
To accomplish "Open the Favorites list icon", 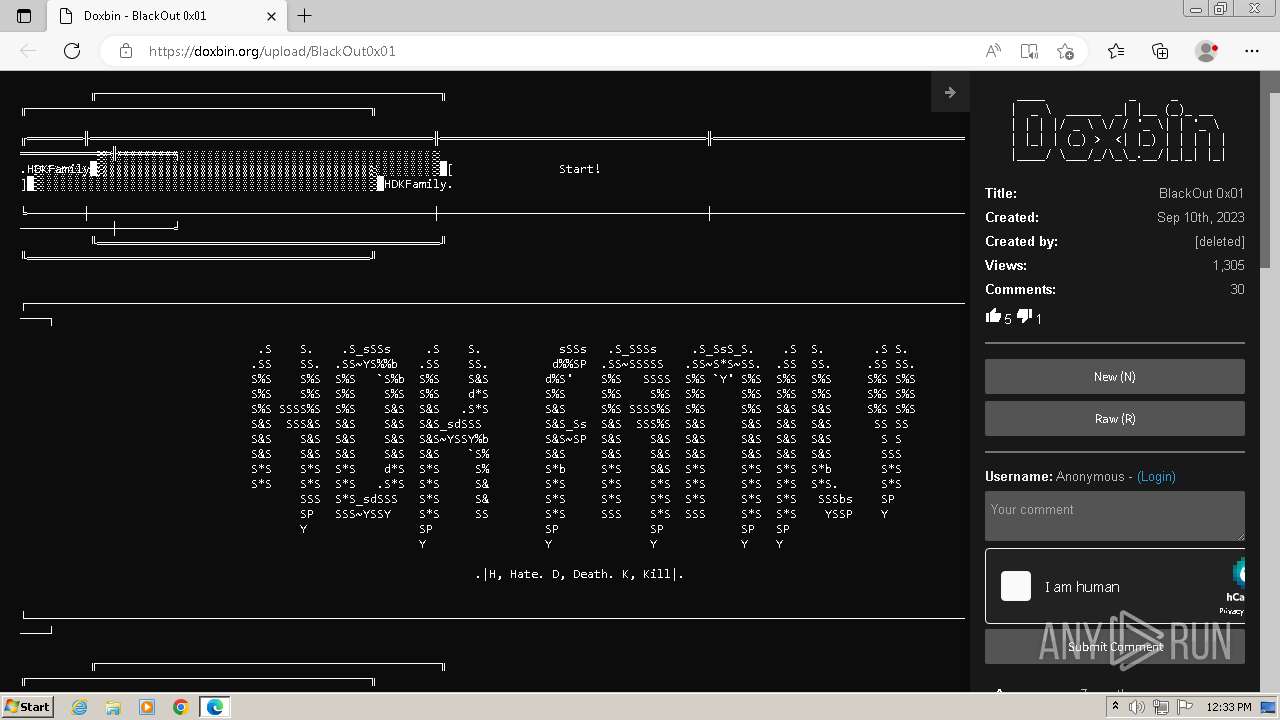I will point(1116,51).
